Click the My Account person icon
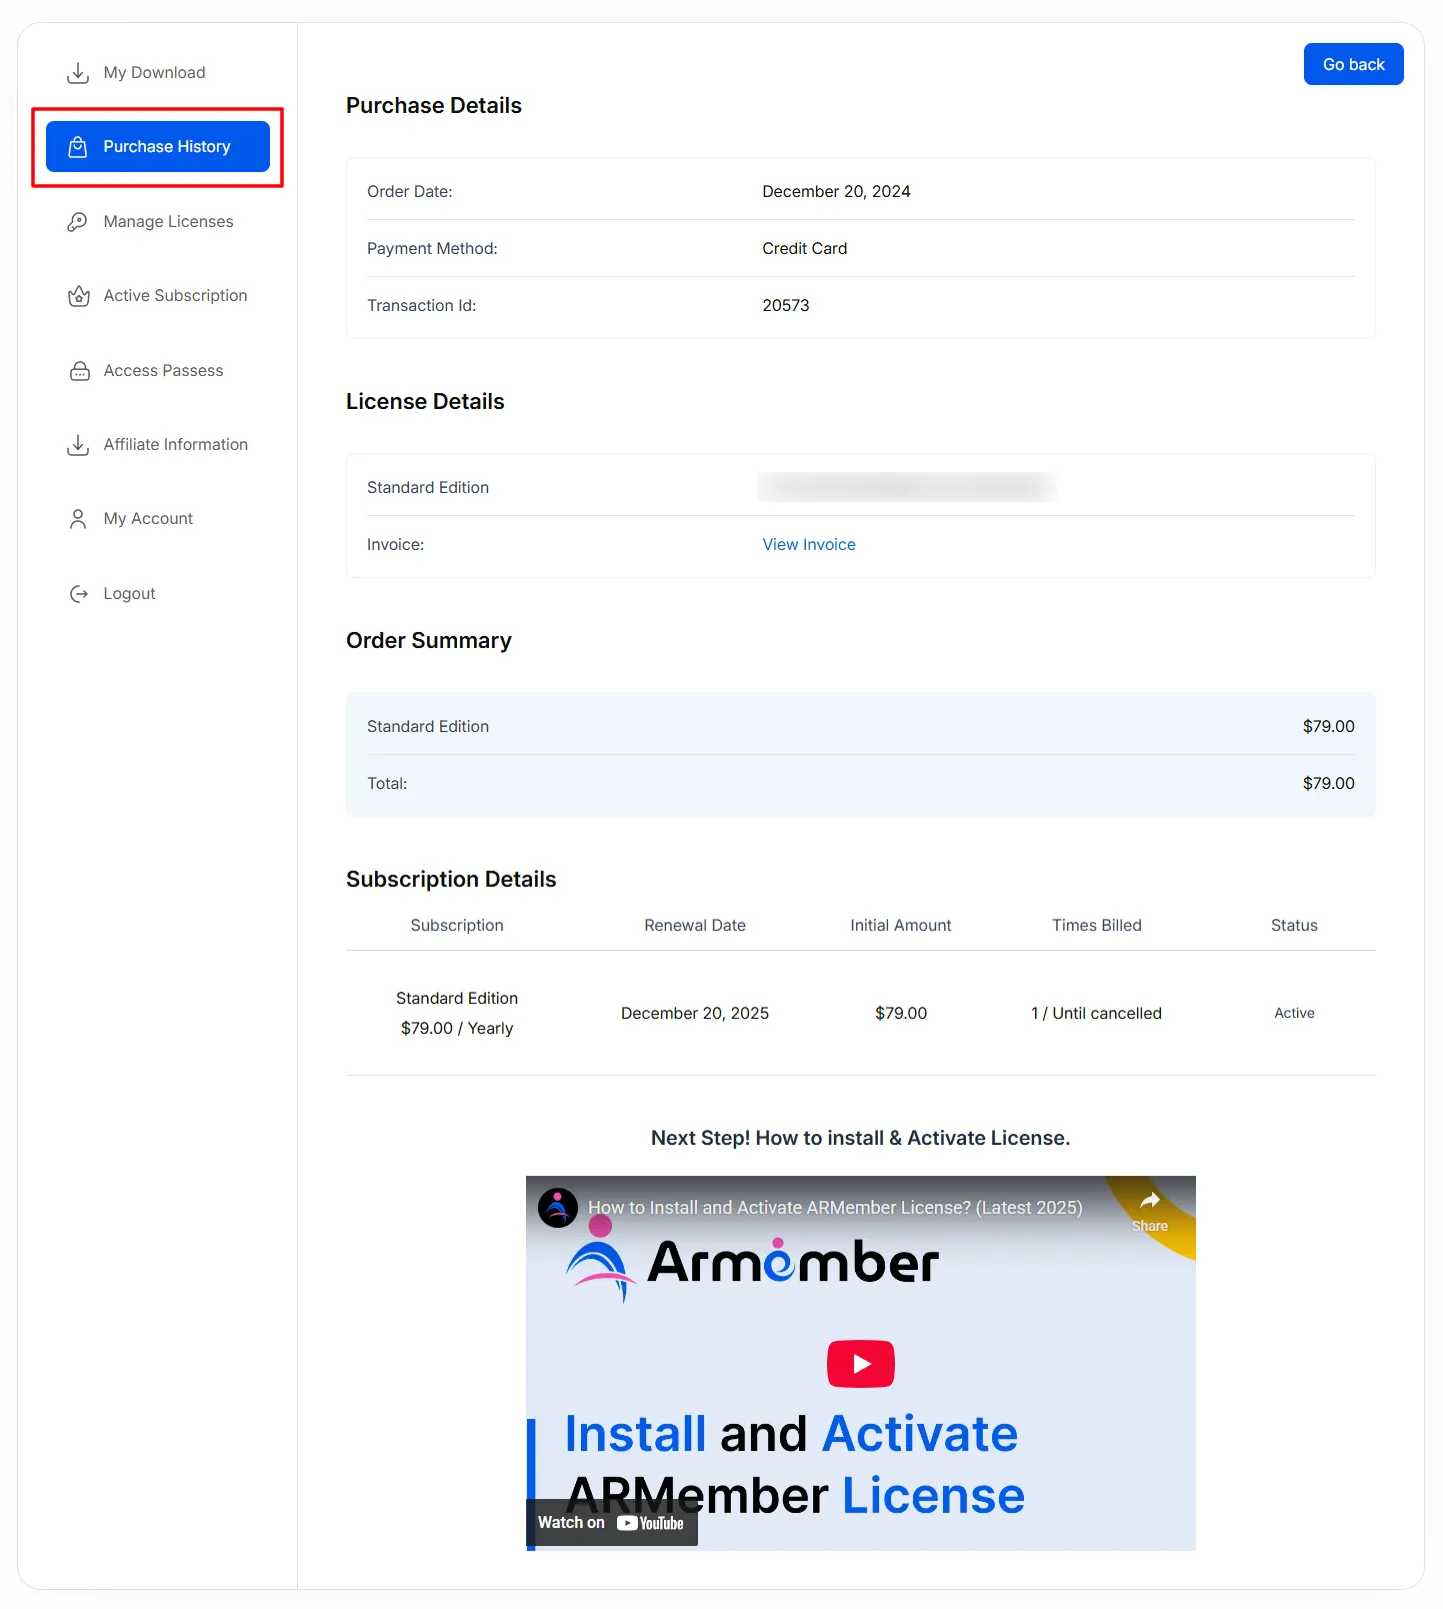This screenshot has width=1443, height=1609. coord(78,519)
